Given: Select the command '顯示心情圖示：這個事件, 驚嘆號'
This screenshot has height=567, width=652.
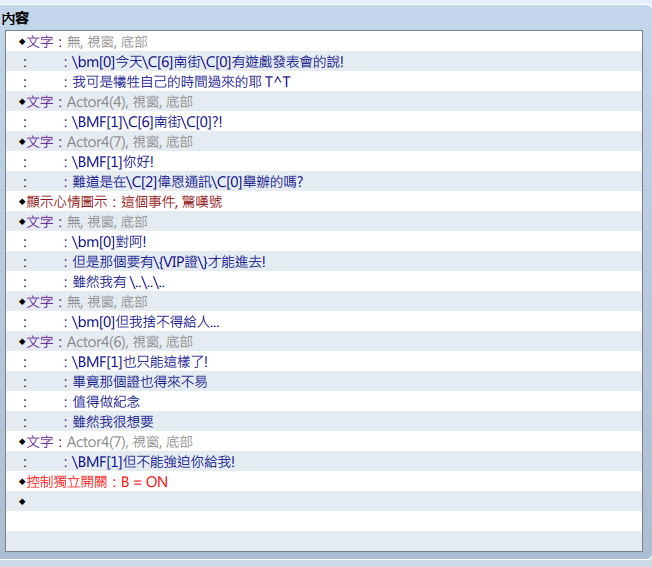Looking at the screenshot, I should (324, 202).
